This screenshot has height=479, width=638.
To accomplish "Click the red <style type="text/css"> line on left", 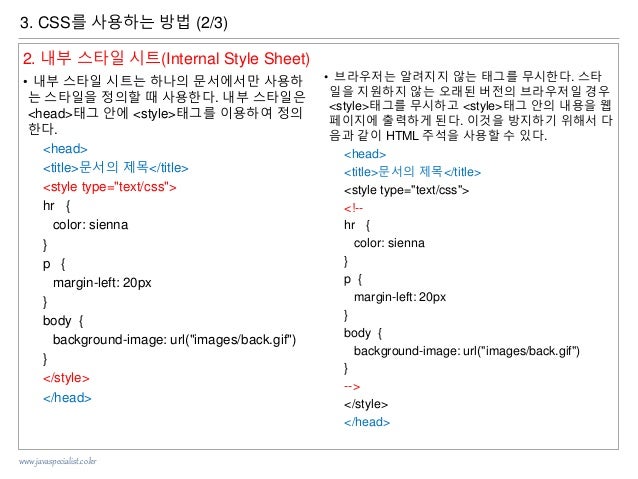I will click(x=109, y=187).
